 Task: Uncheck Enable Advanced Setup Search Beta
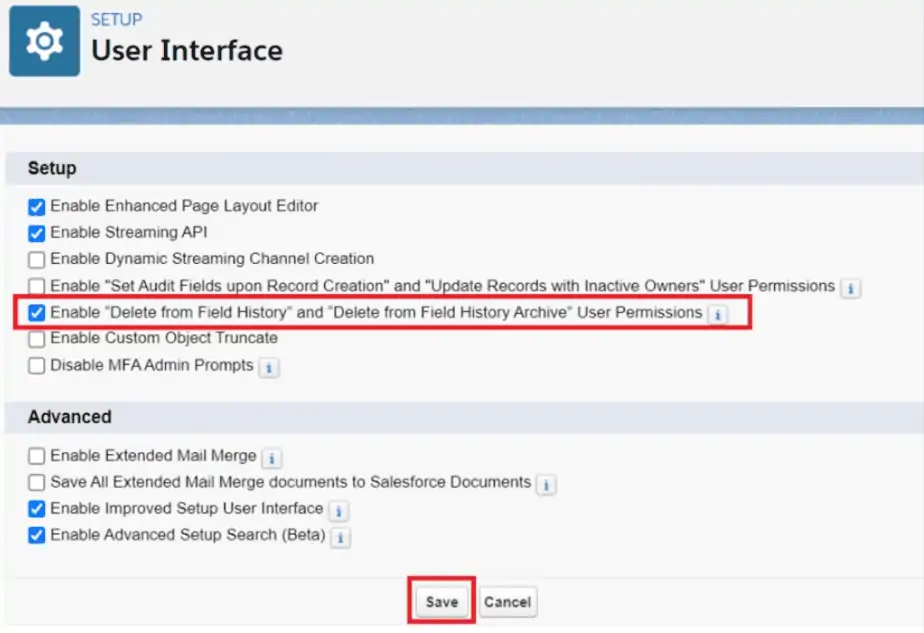pyautogui.click(x=36, y=536)
